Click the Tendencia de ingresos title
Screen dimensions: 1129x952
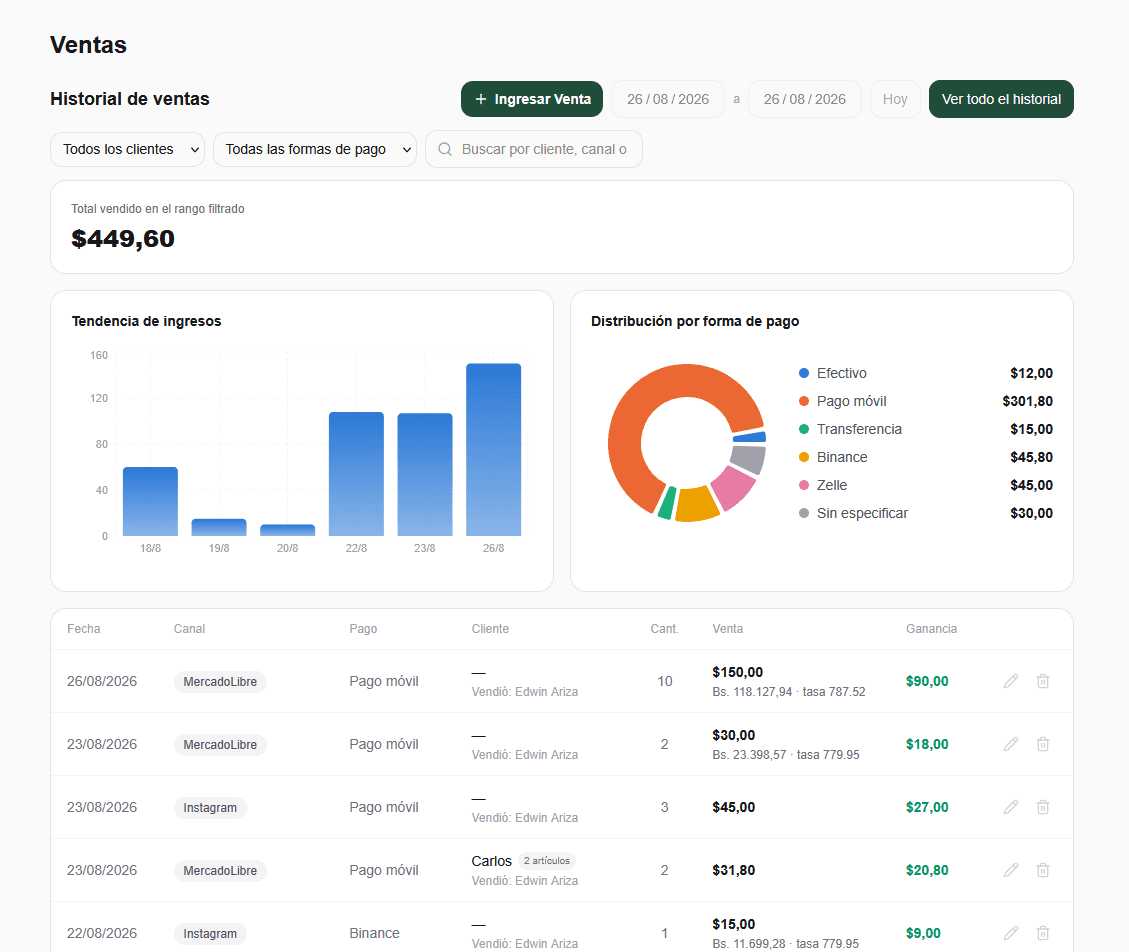coord(146,321)
